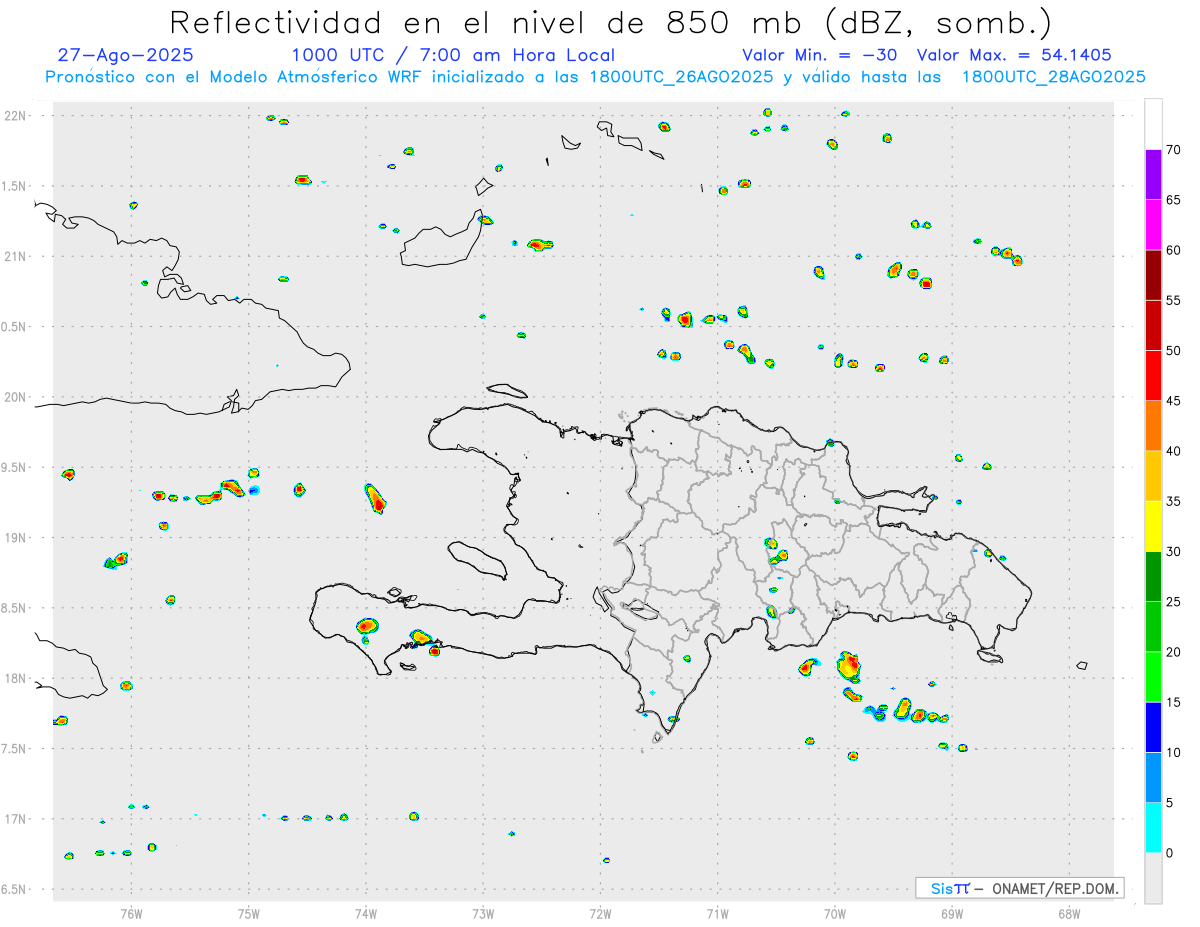Select the '45' value on the color scale
This screenshot has height=927, width=1200.
point(1173,401)
